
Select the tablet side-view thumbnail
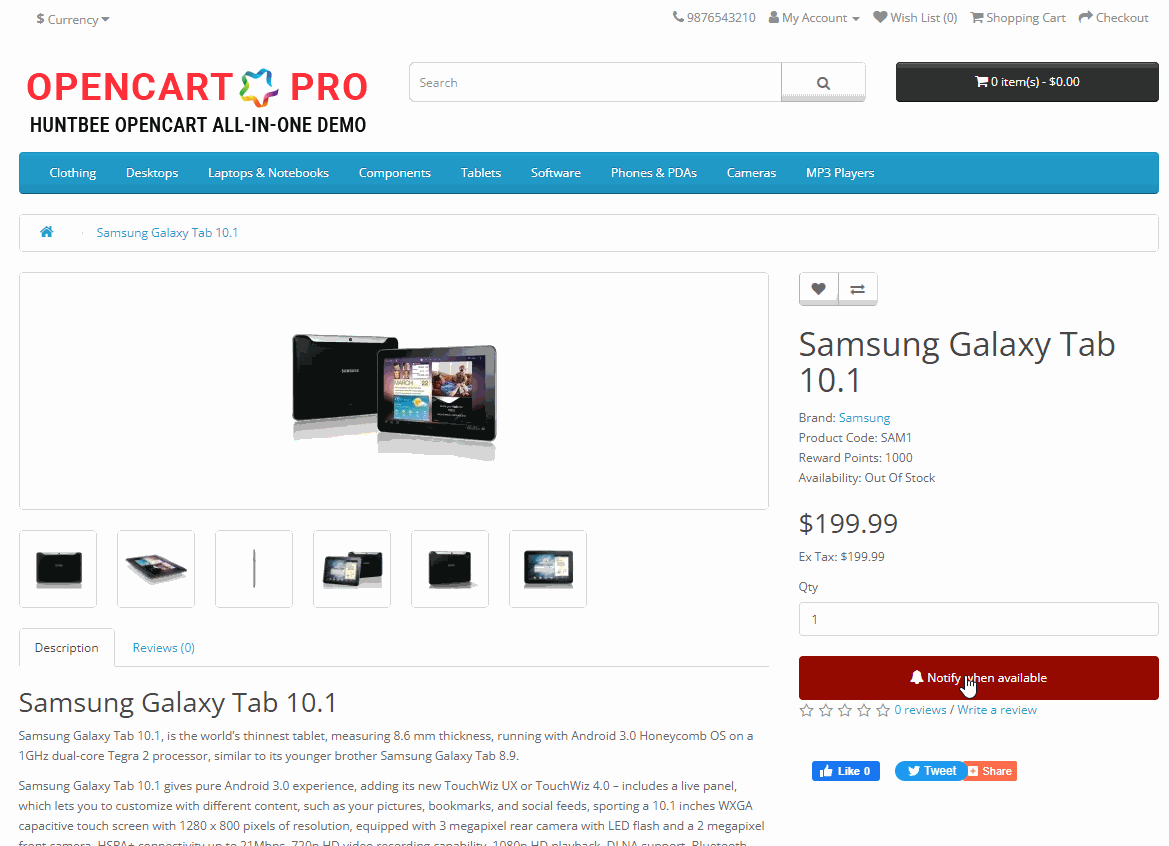[x=254, y=569]
